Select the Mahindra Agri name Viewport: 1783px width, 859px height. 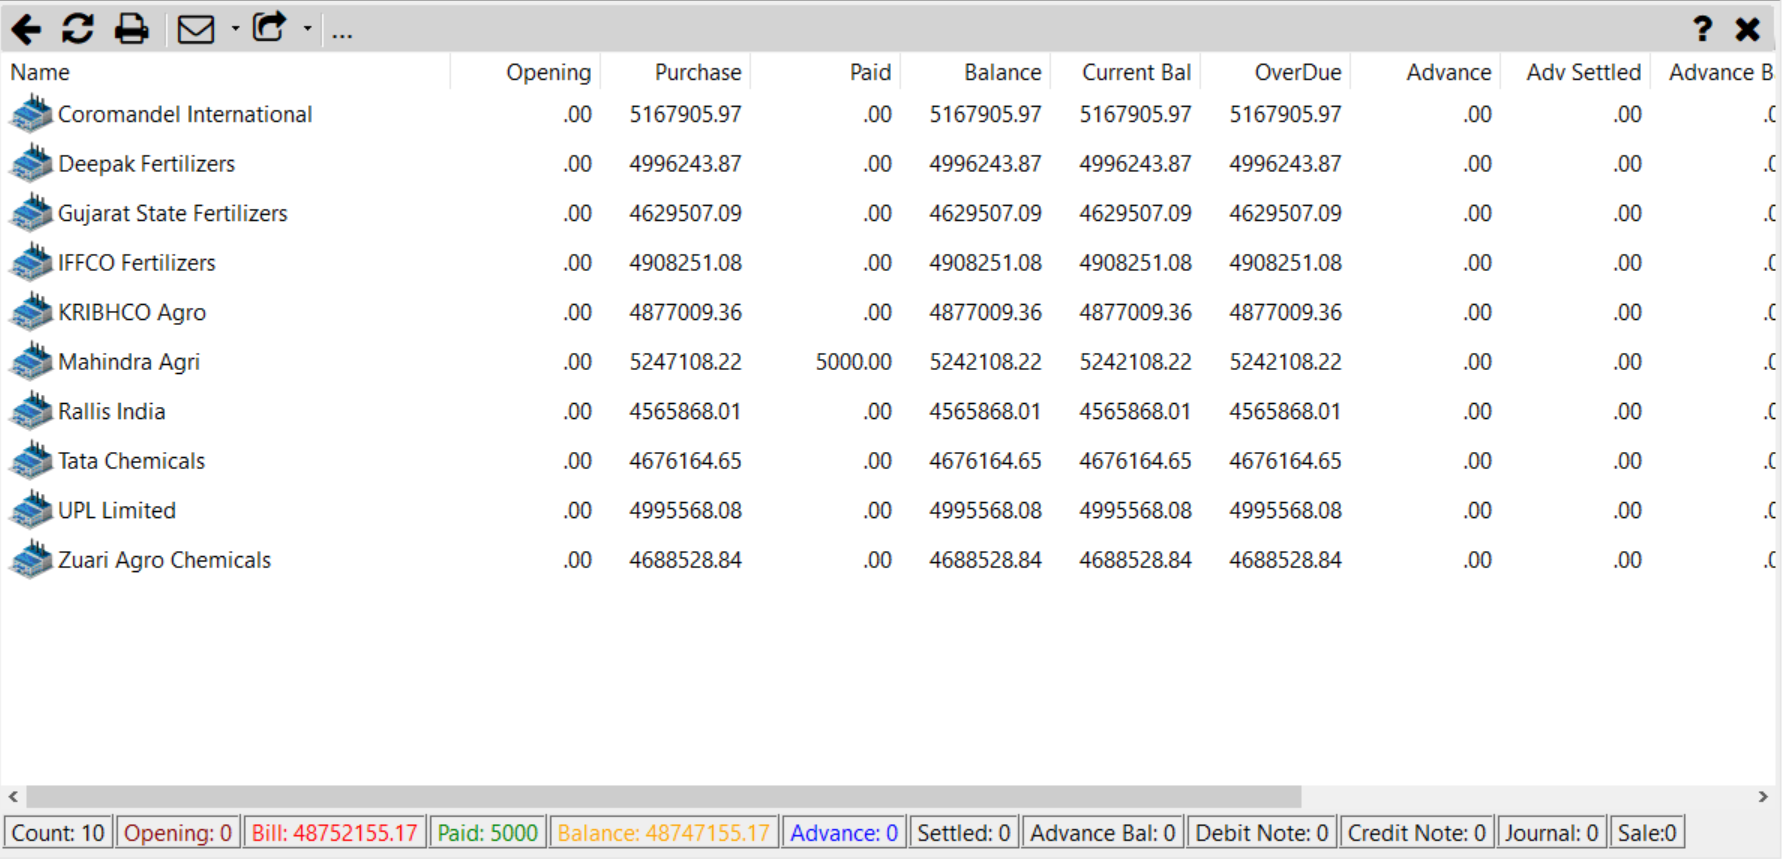(x=129, y=361)
